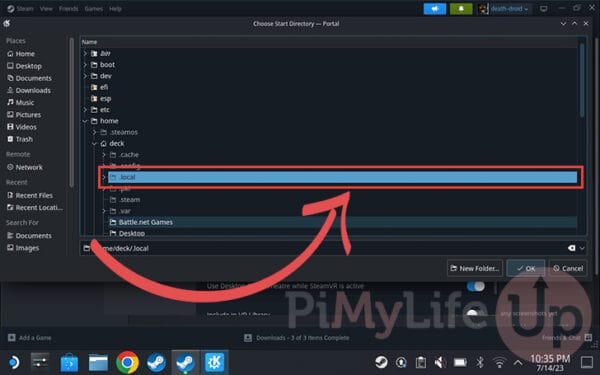Image resolution: width=600 pixels, height=375 pixels.
Task: Open the death-droid account dropdown
Action: 504,9
